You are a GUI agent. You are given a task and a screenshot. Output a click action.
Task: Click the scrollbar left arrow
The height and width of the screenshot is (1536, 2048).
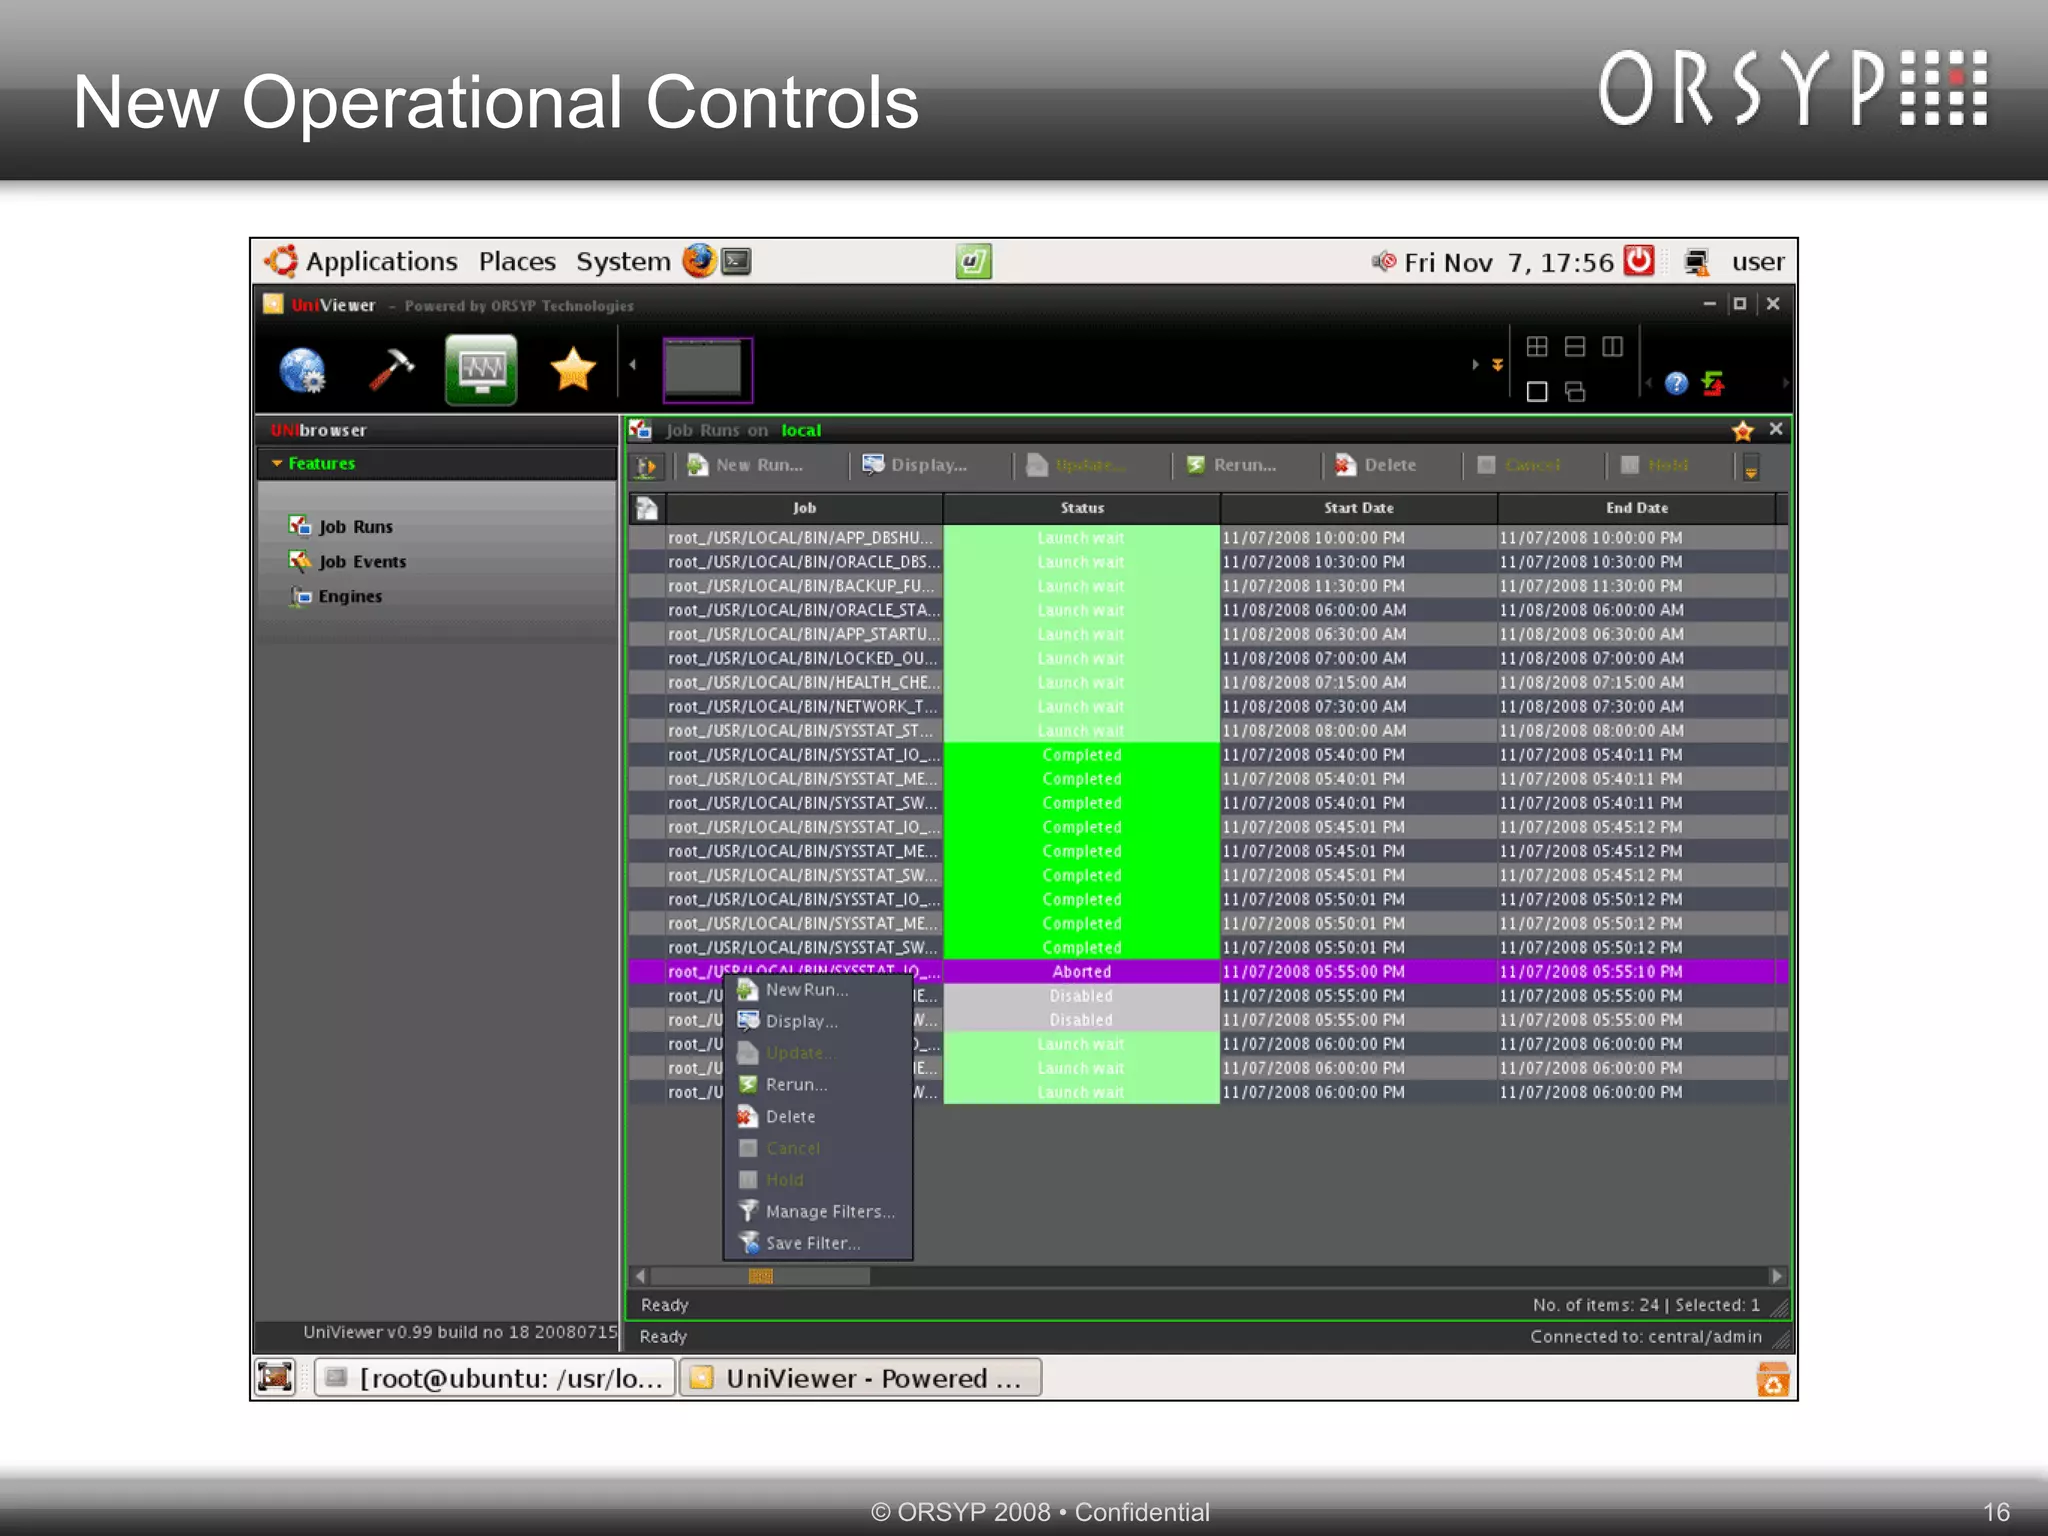point(640,1276)
